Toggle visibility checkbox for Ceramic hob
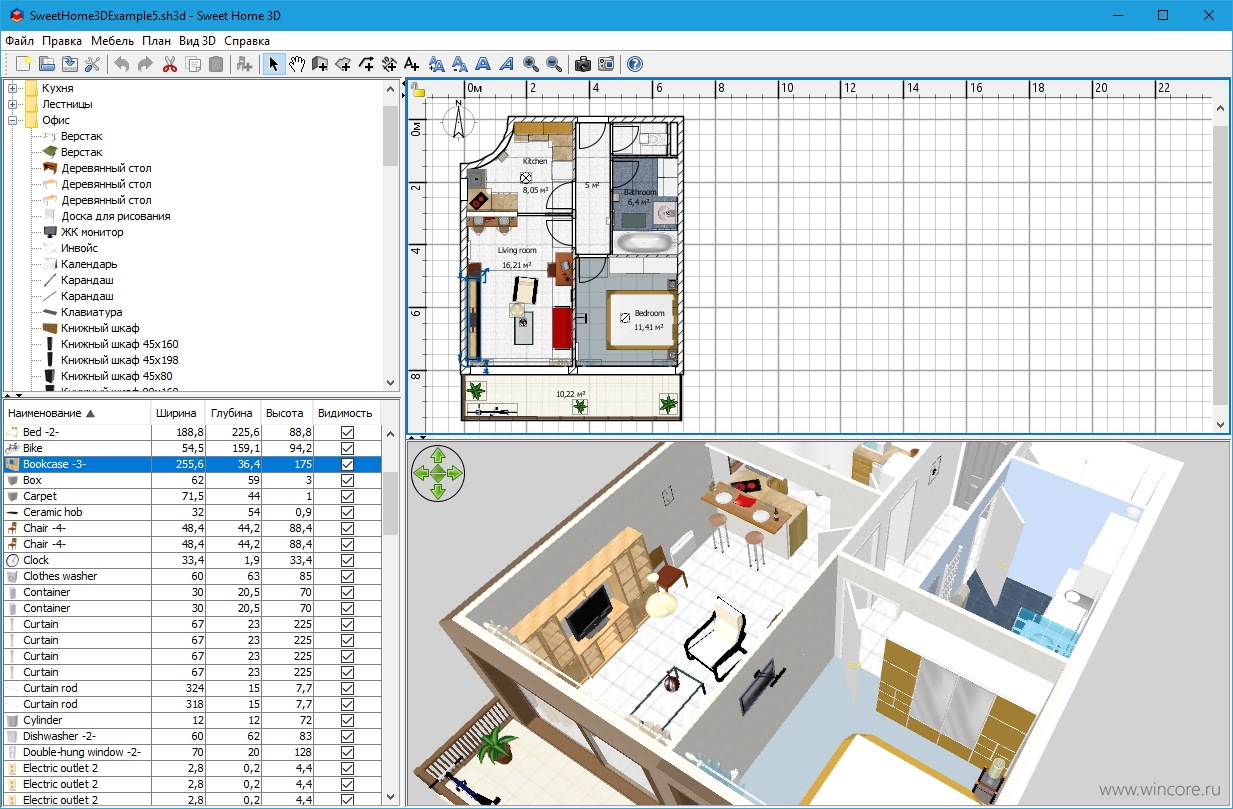 [347, 512]
